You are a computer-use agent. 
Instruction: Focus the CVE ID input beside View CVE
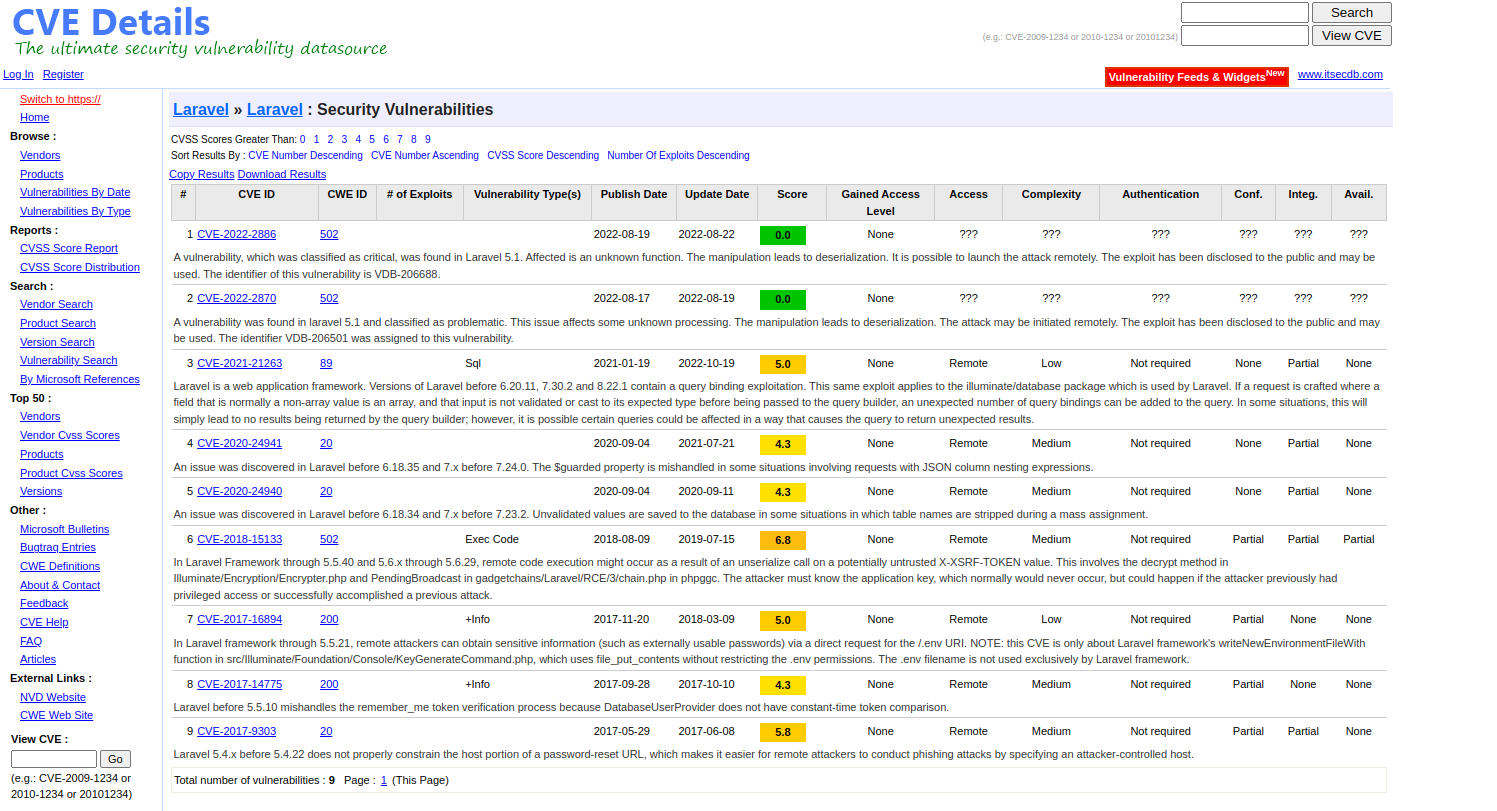(x=1244, y=35)
